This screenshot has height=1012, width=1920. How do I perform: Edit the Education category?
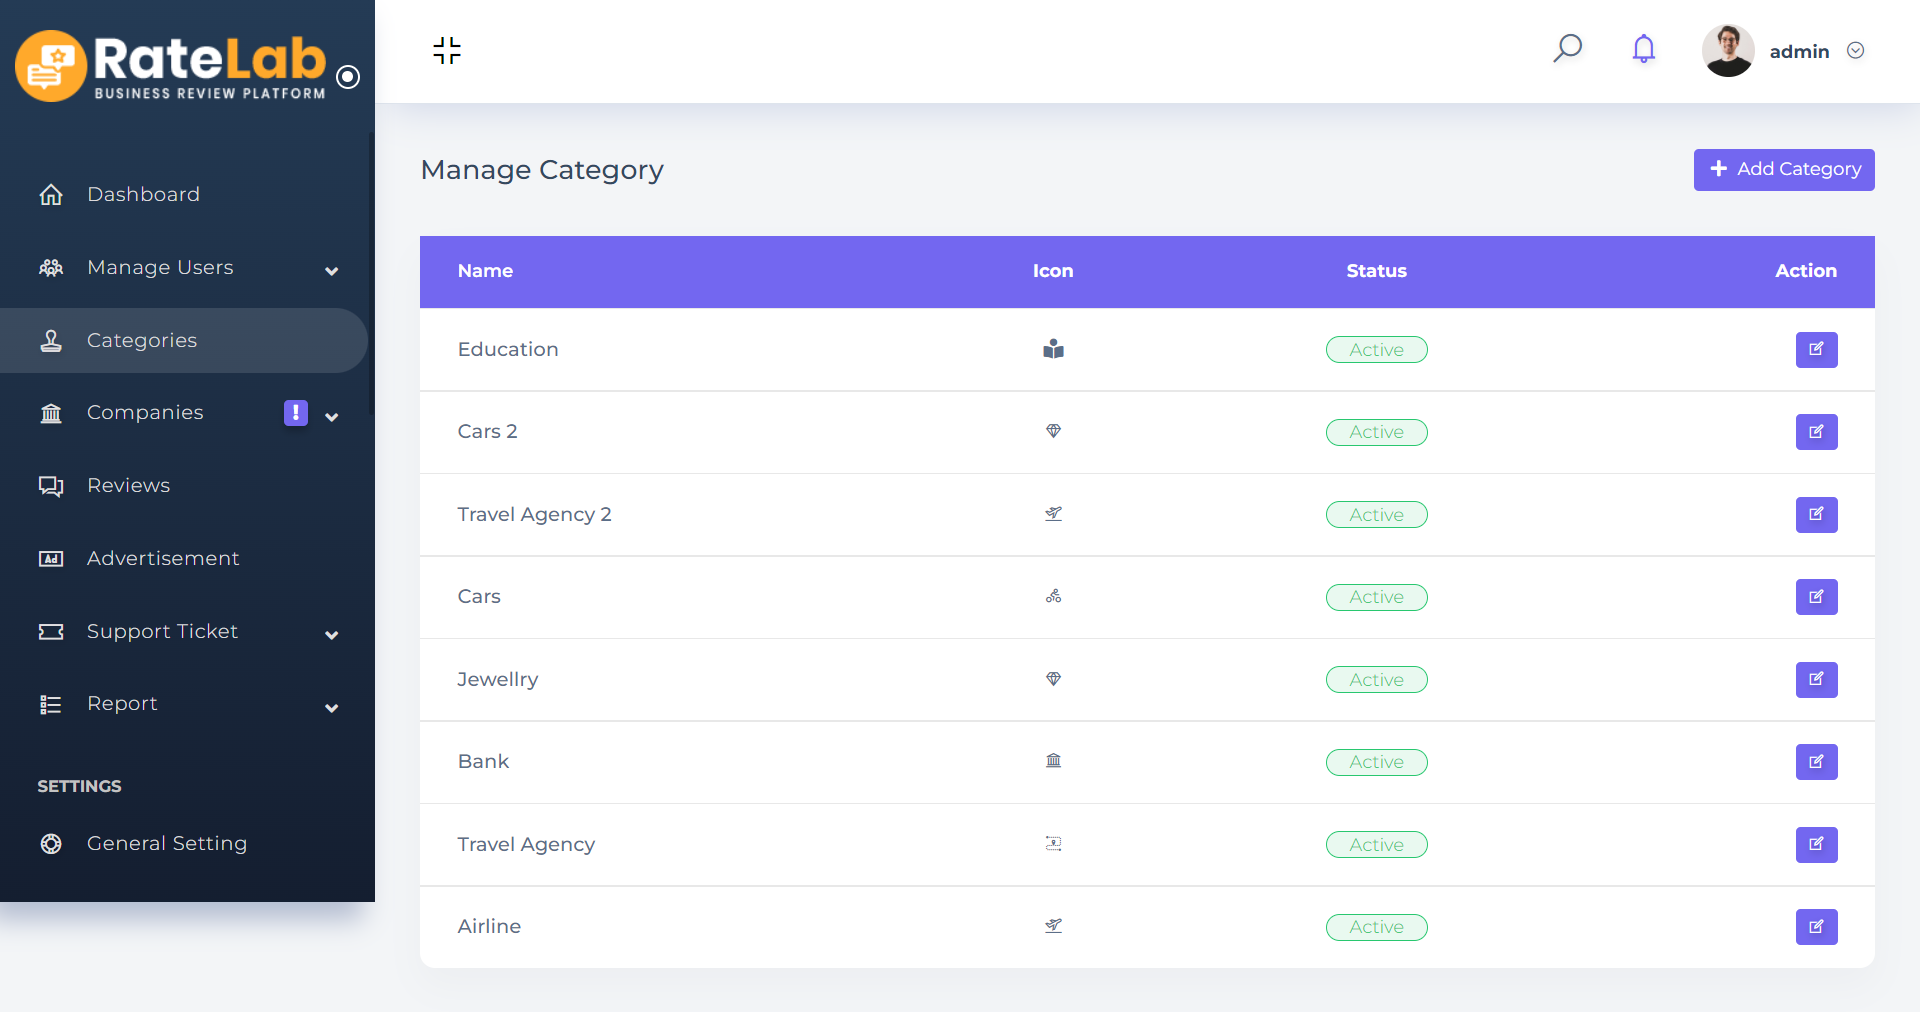(1816, 350)
